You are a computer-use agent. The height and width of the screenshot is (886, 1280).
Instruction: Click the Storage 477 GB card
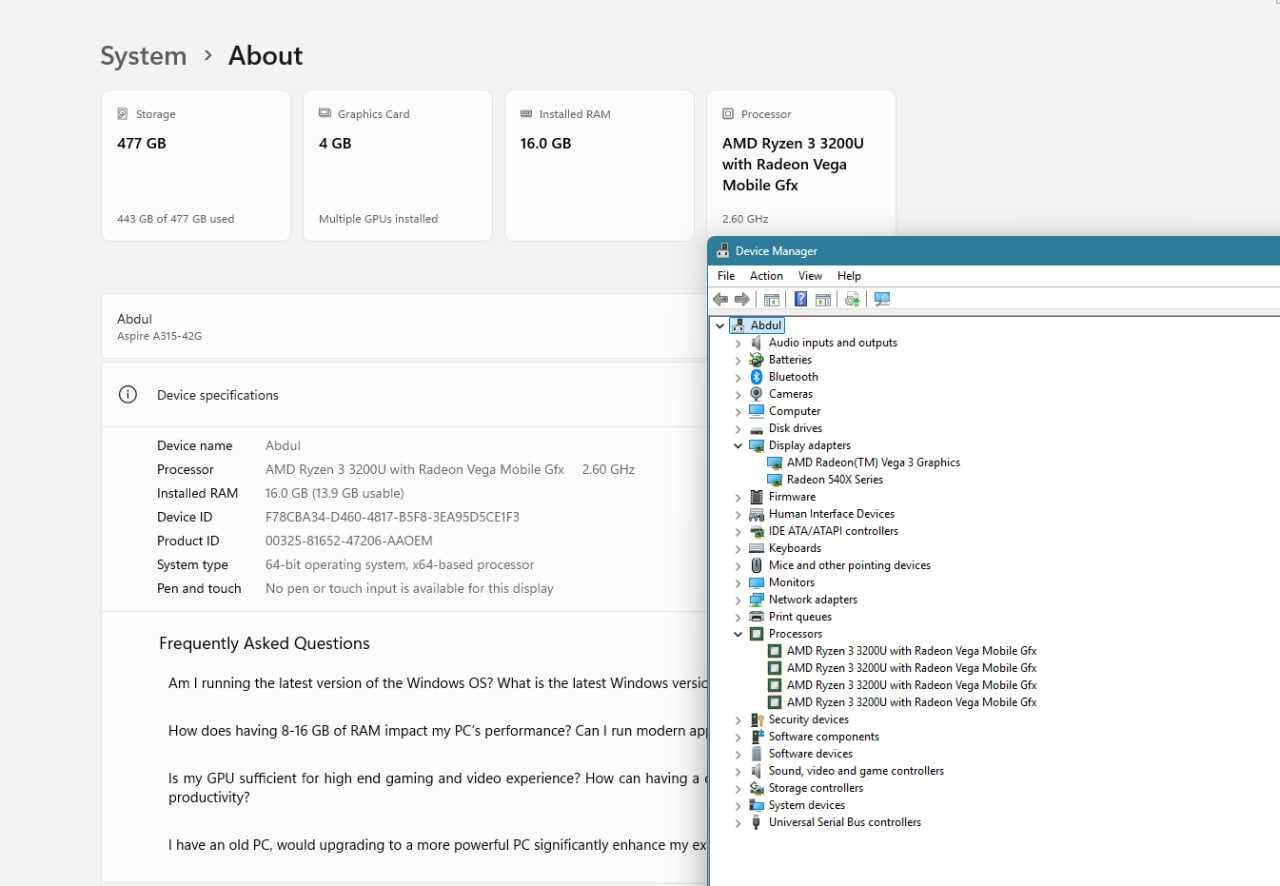tap(196, 166)
